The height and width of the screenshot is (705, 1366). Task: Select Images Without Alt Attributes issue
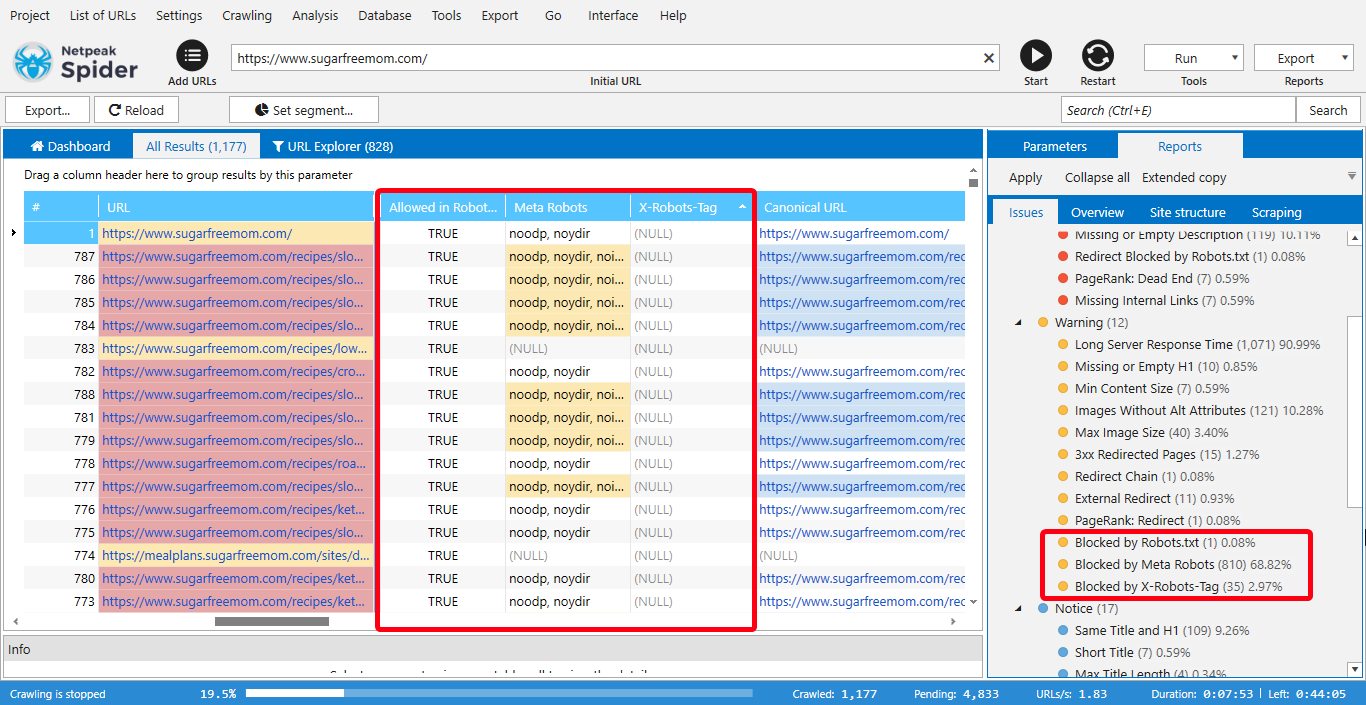[x=1199, y=410]
